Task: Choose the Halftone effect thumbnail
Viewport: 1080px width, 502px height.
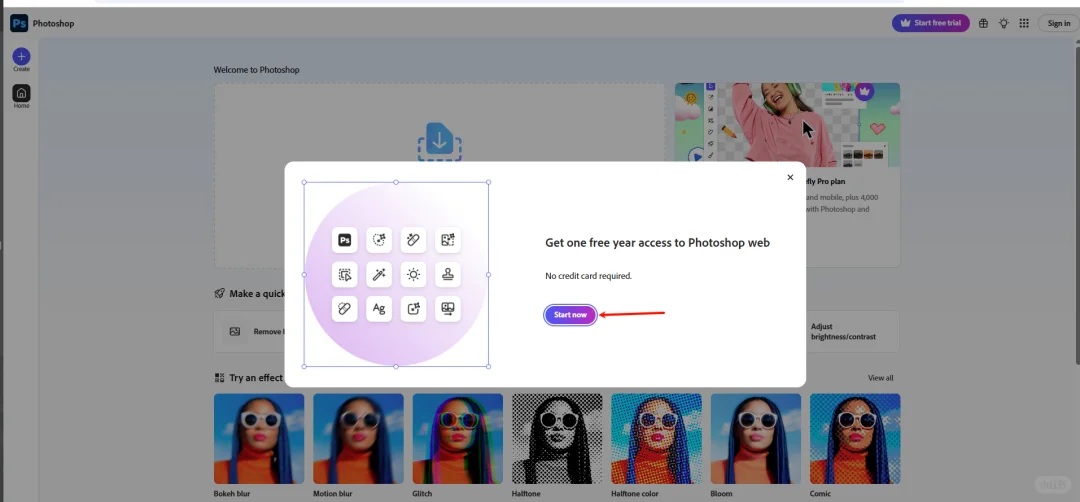Action: coord(557,439)
